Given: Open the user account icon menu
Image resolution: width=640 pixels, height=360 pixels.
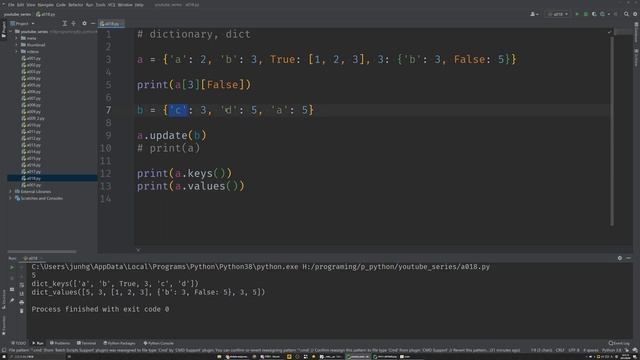Looking at the screenshot, I should [533, 14].
